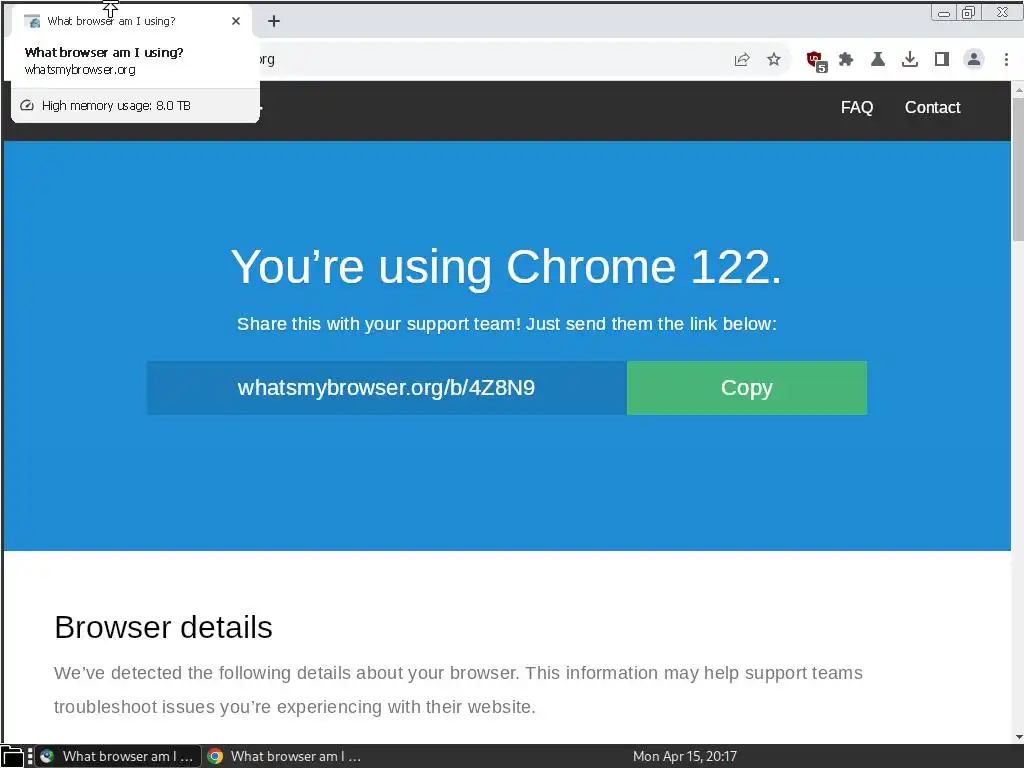Screen dimensions: 1024x768
Task: Switch to Chrome taskbar 'What browser am I' window
Action: (285, 756)
